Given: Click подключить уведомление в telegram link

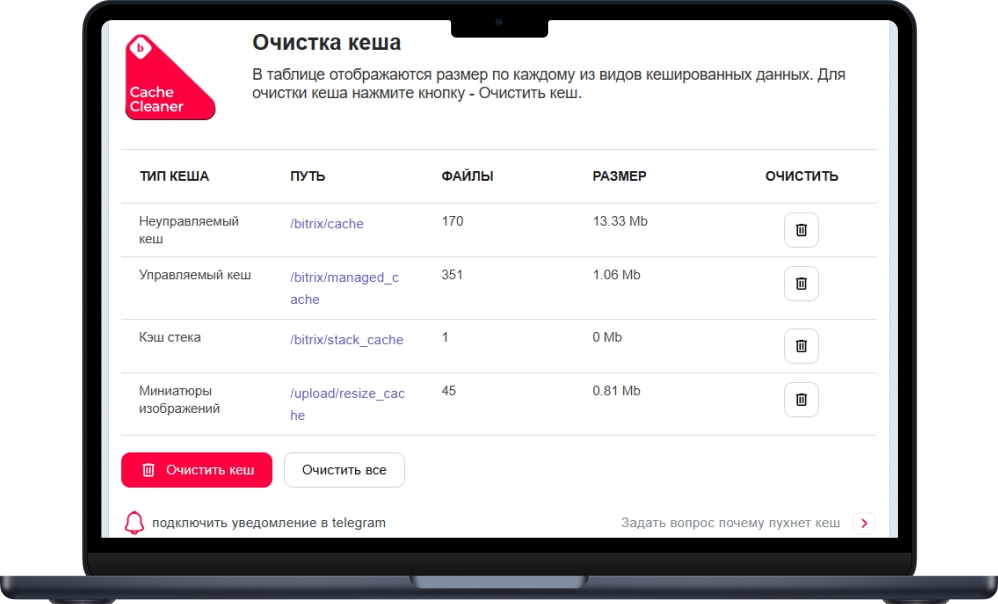Looking at the screenshot, I should point(267,521).
